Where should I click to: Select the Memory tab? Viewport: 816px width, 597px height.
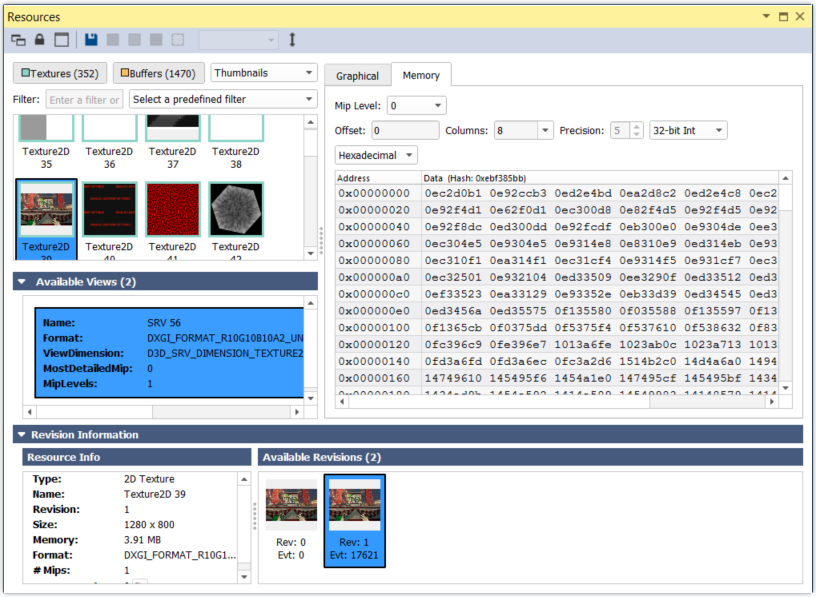[421, 75]
